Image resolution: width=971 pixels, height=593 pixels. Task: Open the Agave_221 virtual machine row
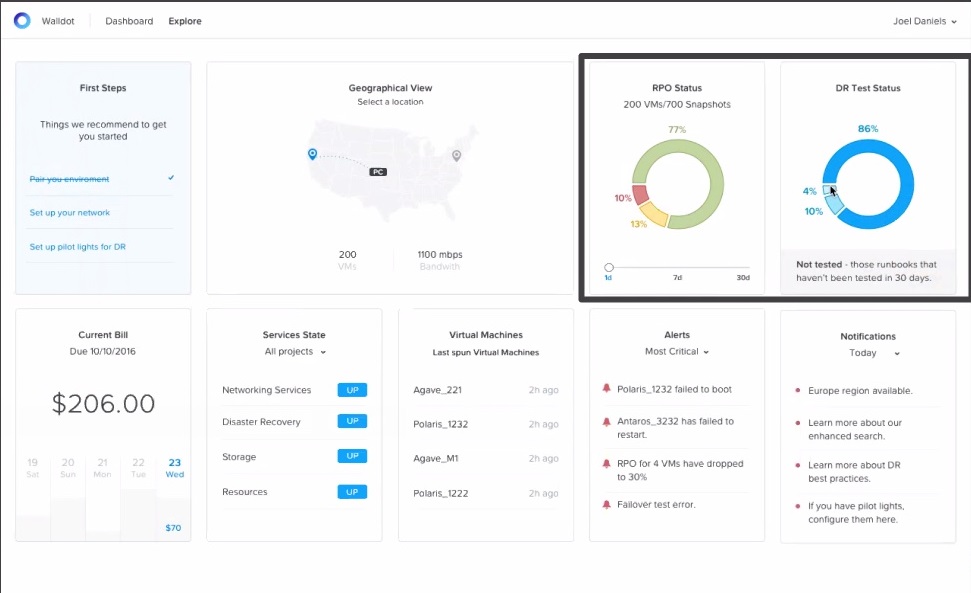(x=486, y=390)
